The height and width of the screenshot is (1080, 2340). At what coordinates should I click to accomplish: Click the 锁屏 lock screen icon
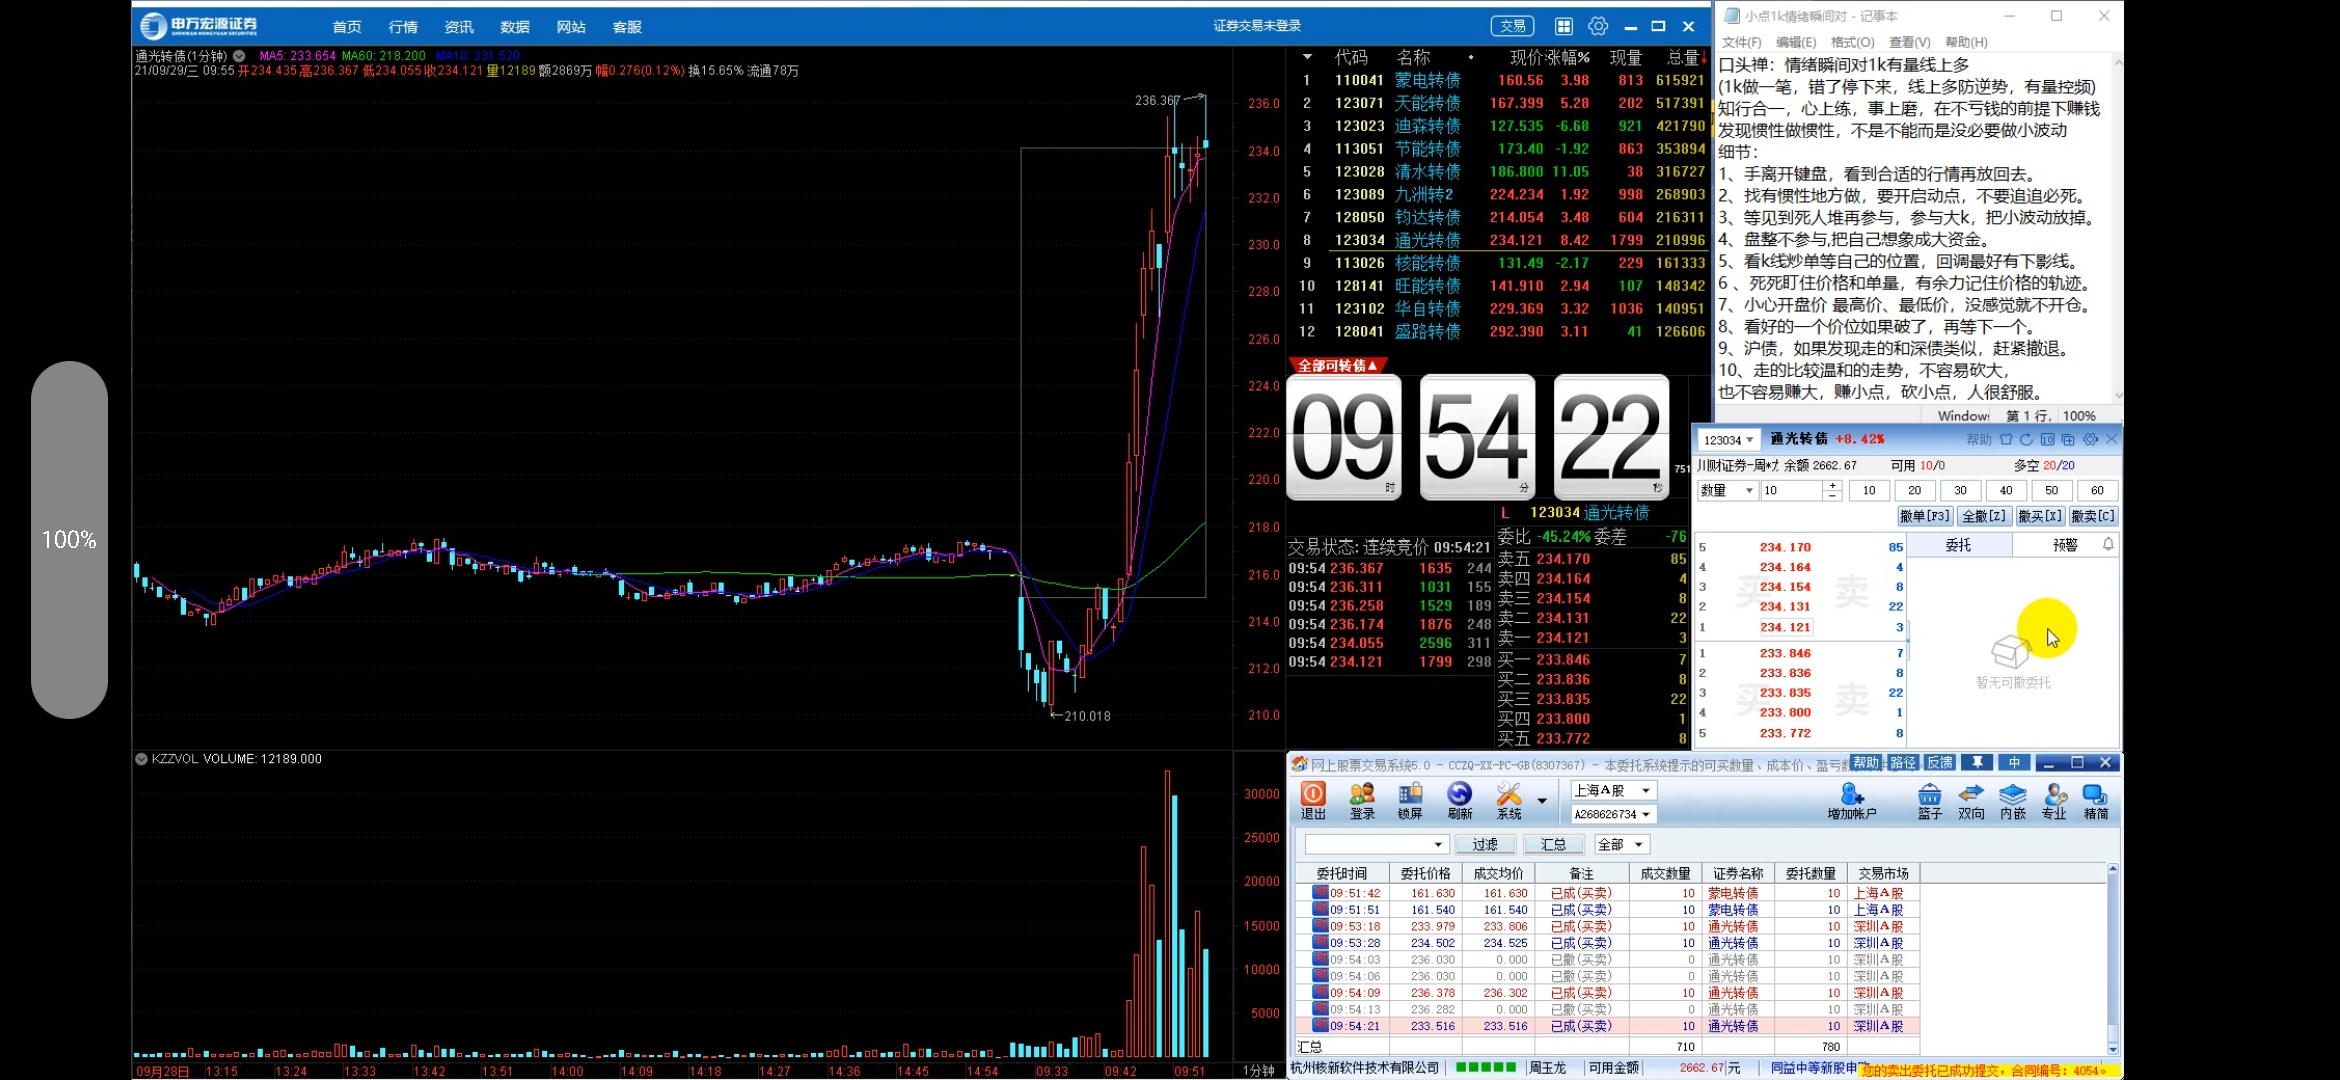1410,800
